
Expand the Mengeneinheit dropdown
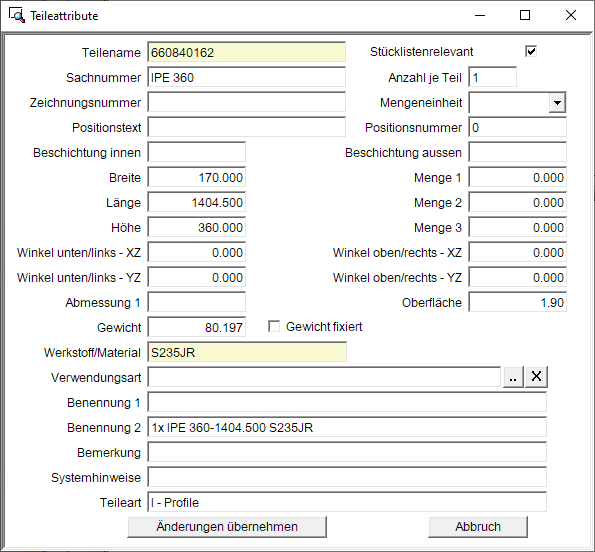pyautogui.click(x=557, y=103)
